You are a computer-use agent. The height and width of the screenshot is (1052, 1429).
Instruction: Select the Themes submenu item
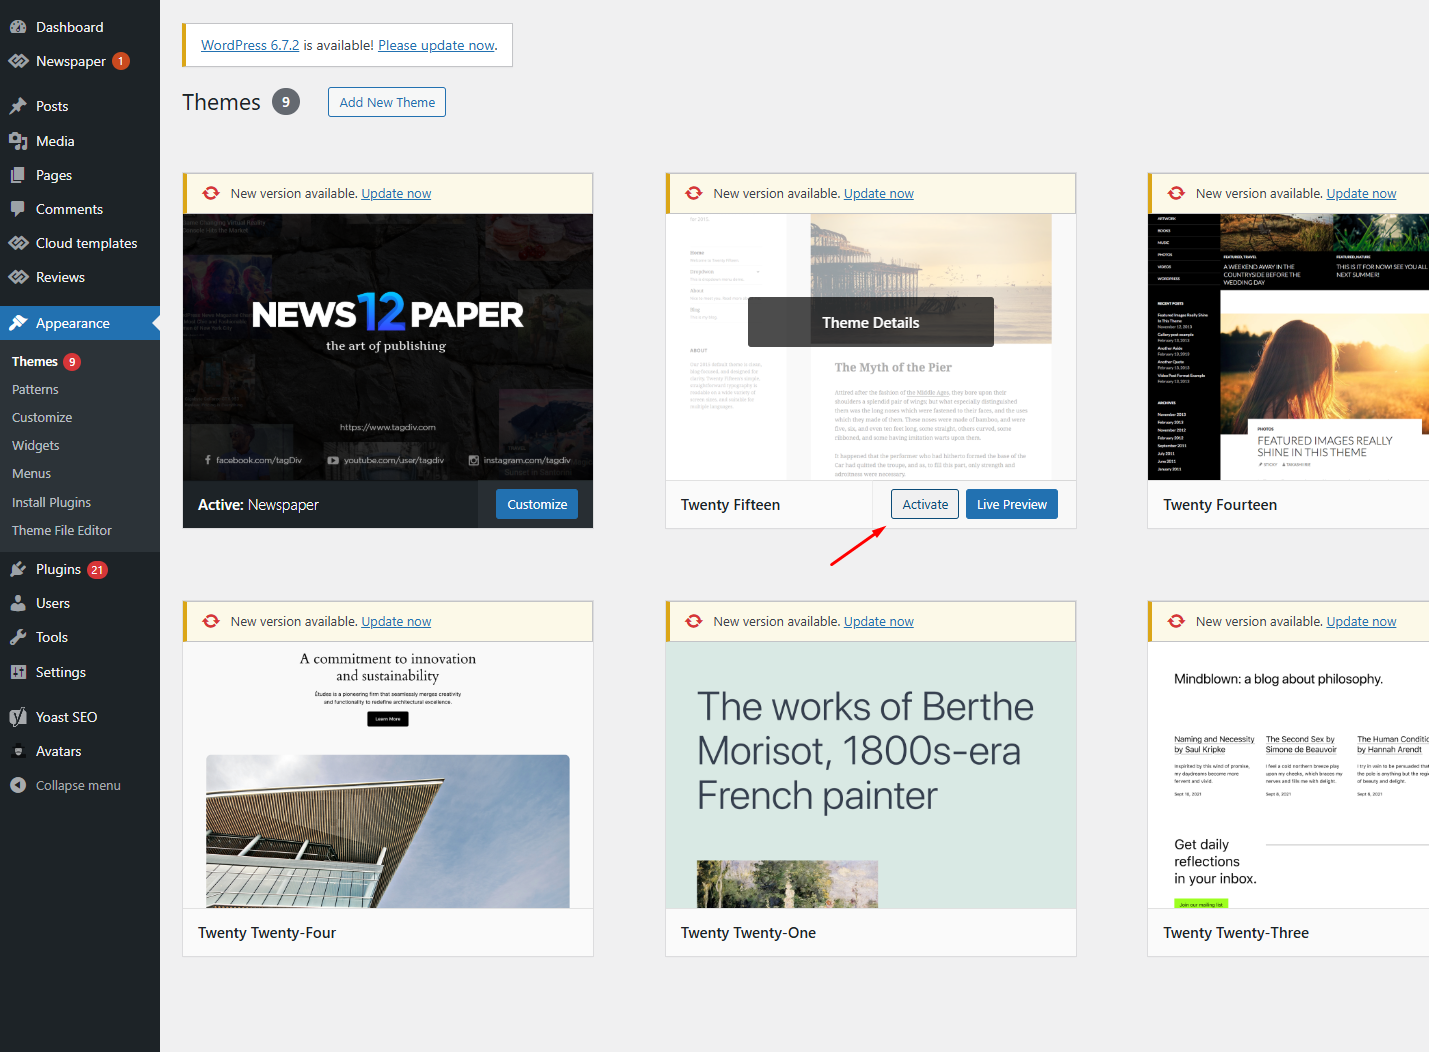point(35,361)
